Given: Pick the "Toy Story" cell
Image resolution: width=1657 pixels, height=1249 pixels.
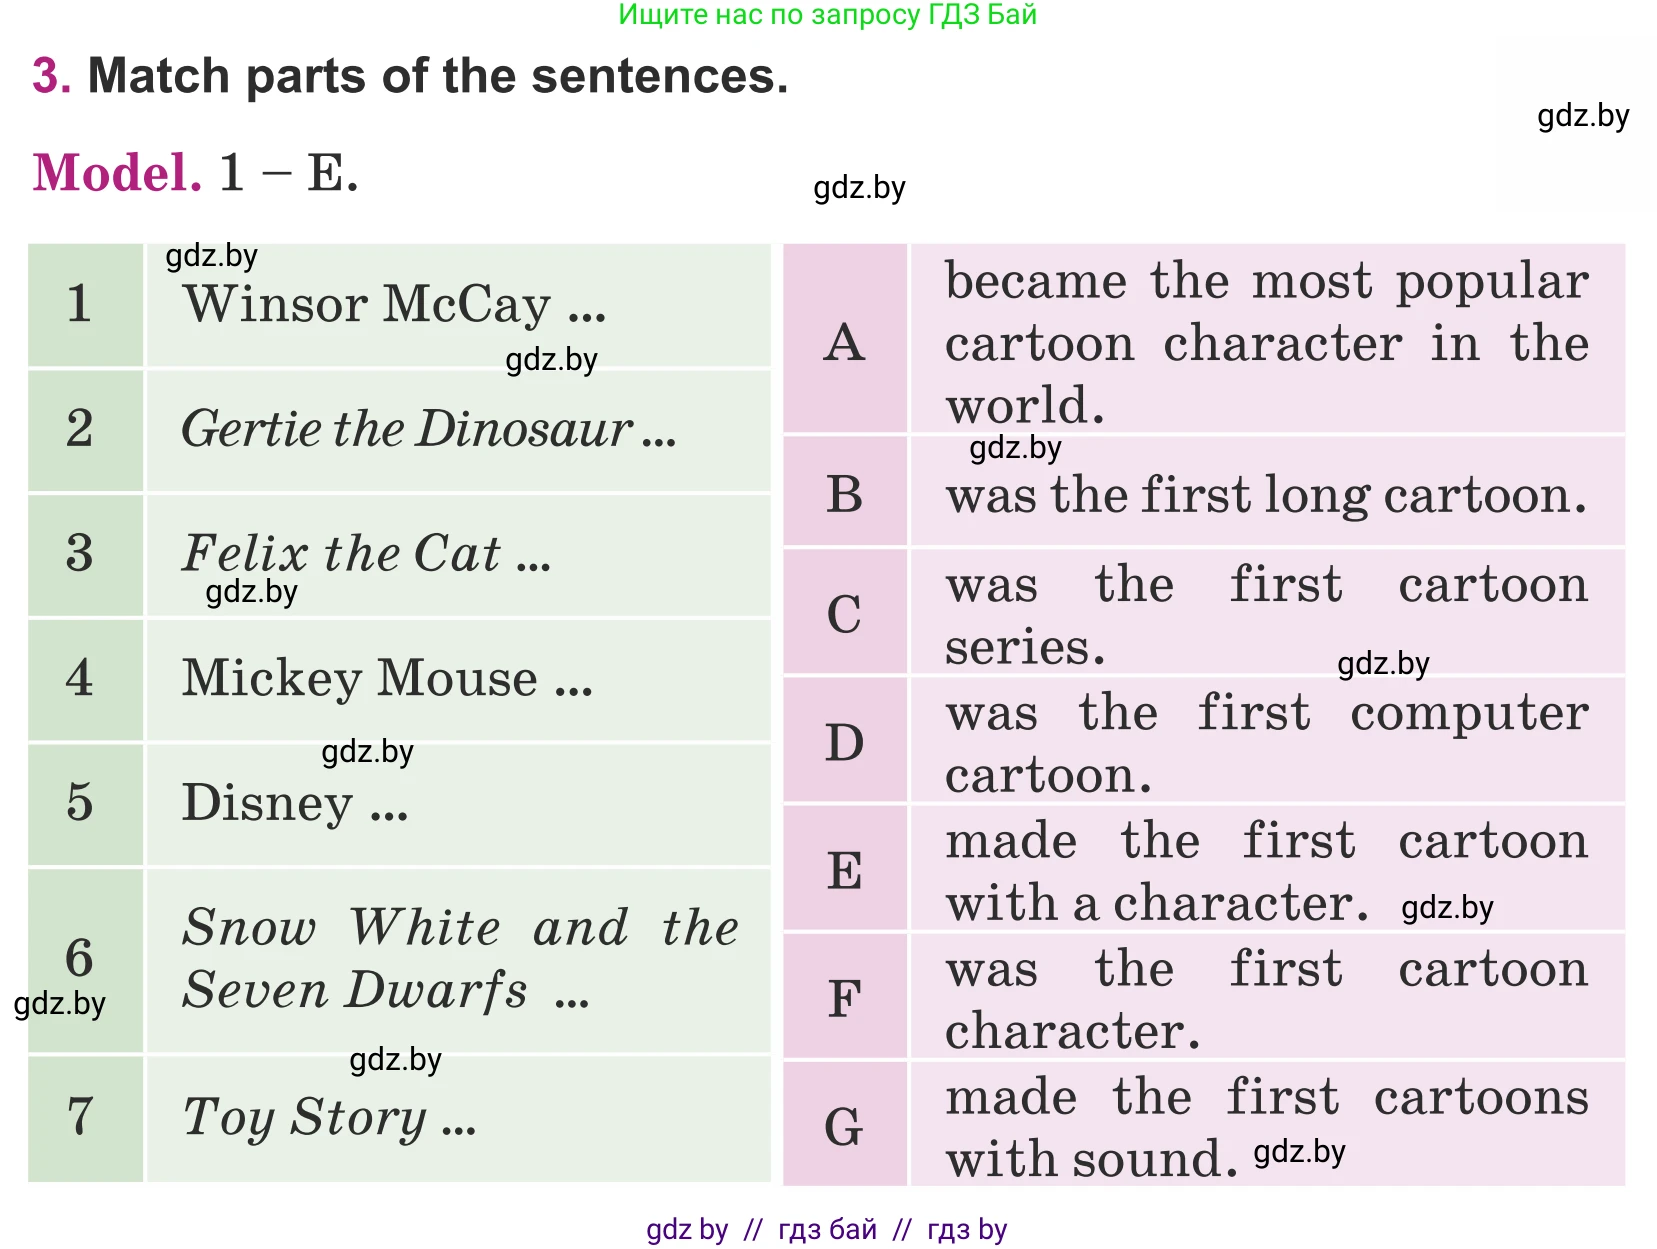Looking at the screenshot, I should click(329, 1118).
